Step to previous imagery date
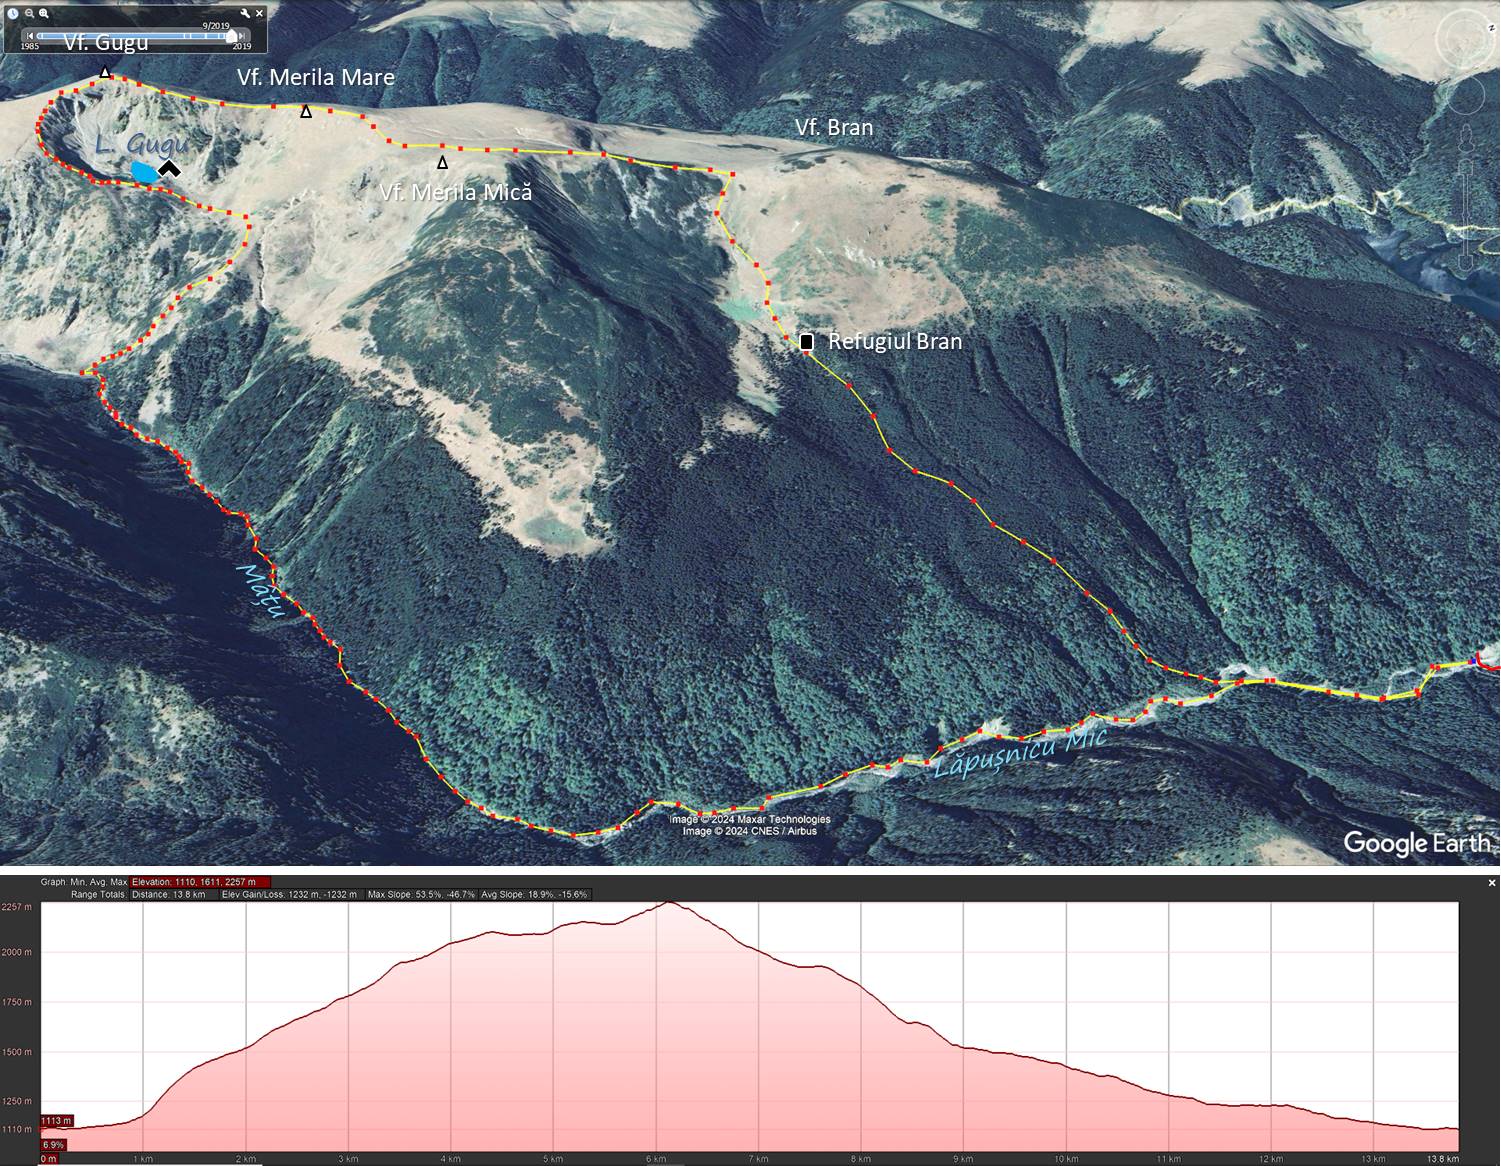Viewport: 1501px width, 1166px height. pos(30,36)
